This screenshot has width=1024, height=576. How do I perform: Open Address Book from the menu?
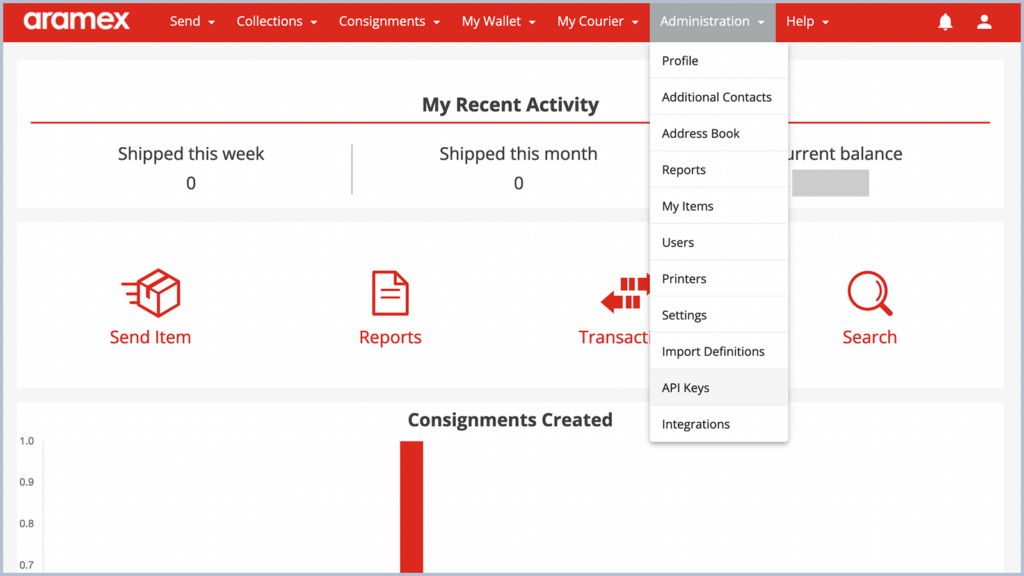point(700,133)
